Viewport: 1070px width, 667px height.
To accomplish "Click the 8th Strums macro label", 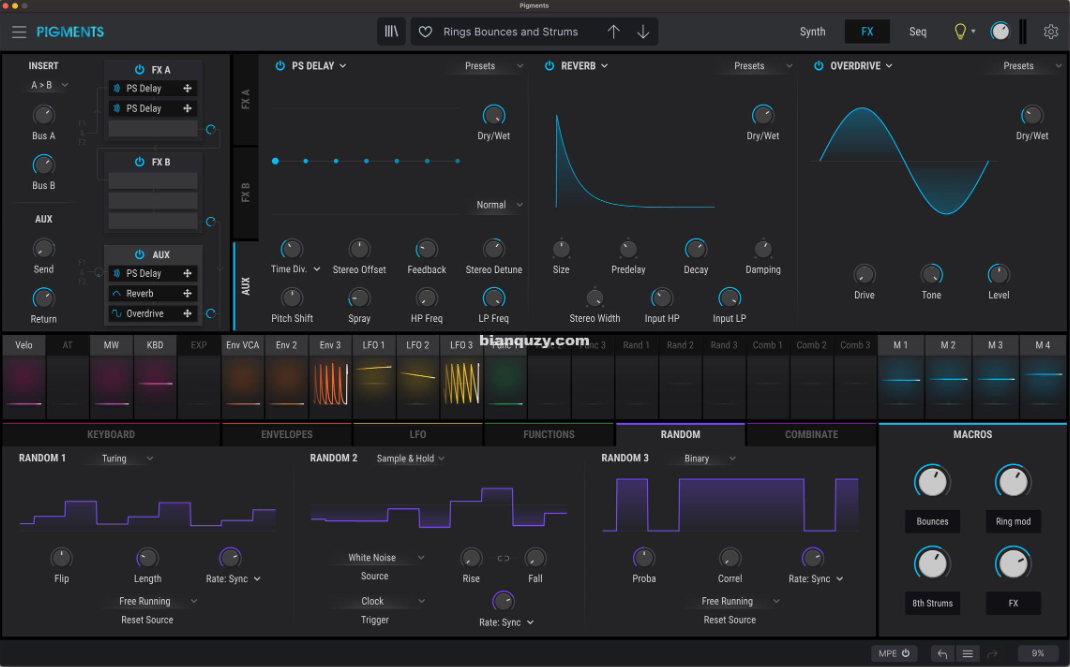I will [x=932, y=603].
